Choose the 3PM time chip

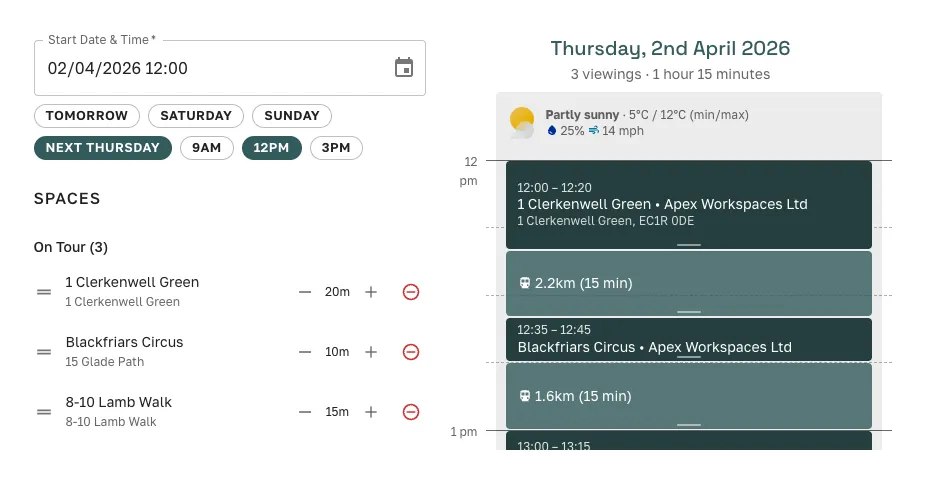336,148
